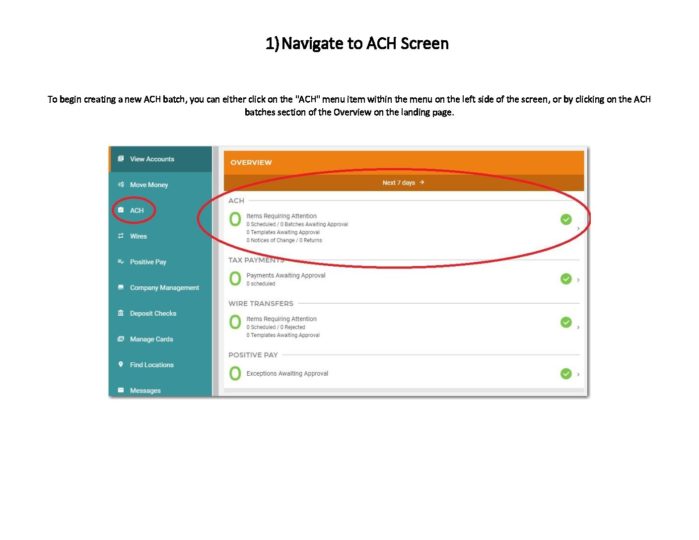Screen dimensions: 699x540
Task: Expand Wire Transfers row chevron
Action: pos(578,327)
